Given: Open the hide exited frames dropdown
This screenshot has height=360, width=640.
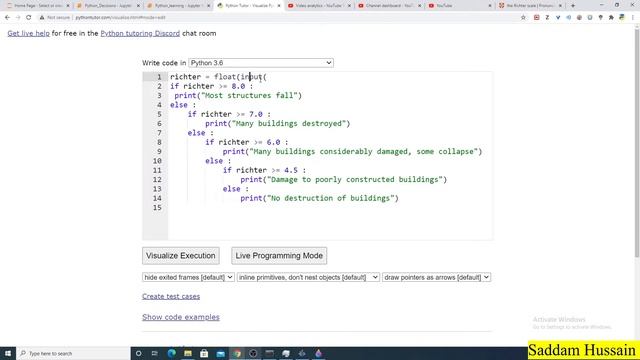Looking at the screenshot, I should tap(188, 277).
